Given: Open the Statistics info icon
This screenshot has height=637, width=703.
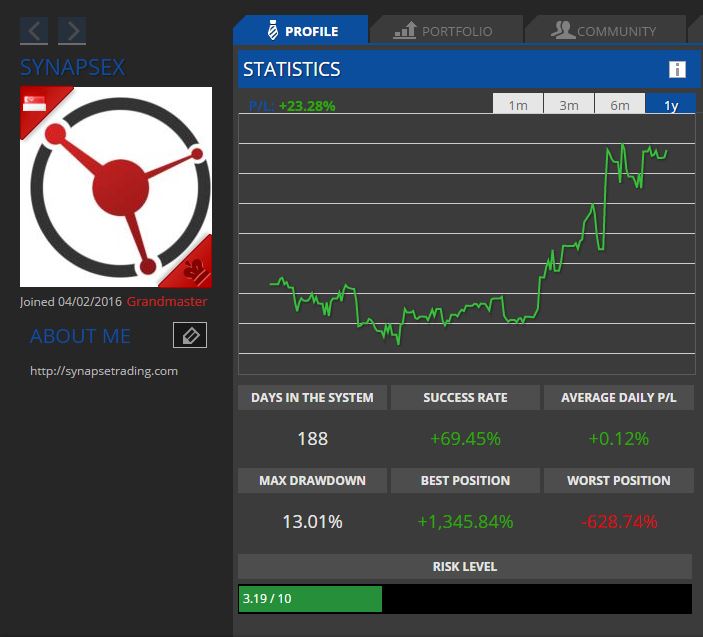Looking at the screenshot, I should pos(677,69).
